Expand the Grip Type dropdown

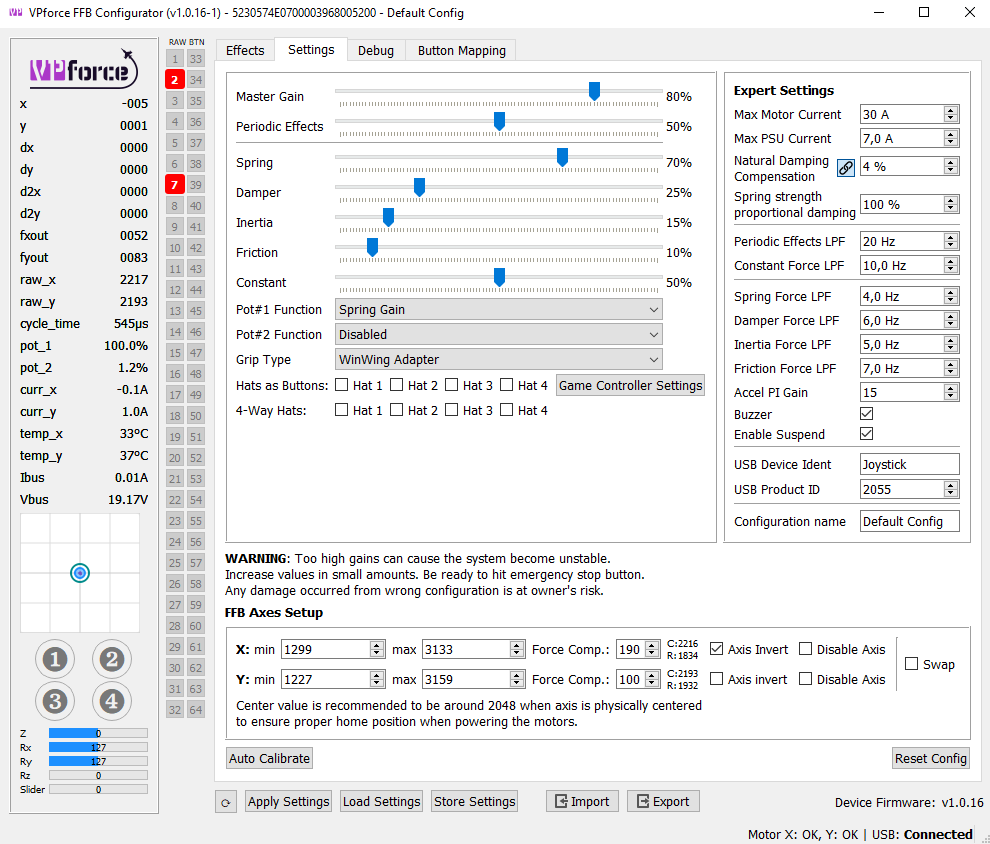pyautogui.click(x=498, y=360)
